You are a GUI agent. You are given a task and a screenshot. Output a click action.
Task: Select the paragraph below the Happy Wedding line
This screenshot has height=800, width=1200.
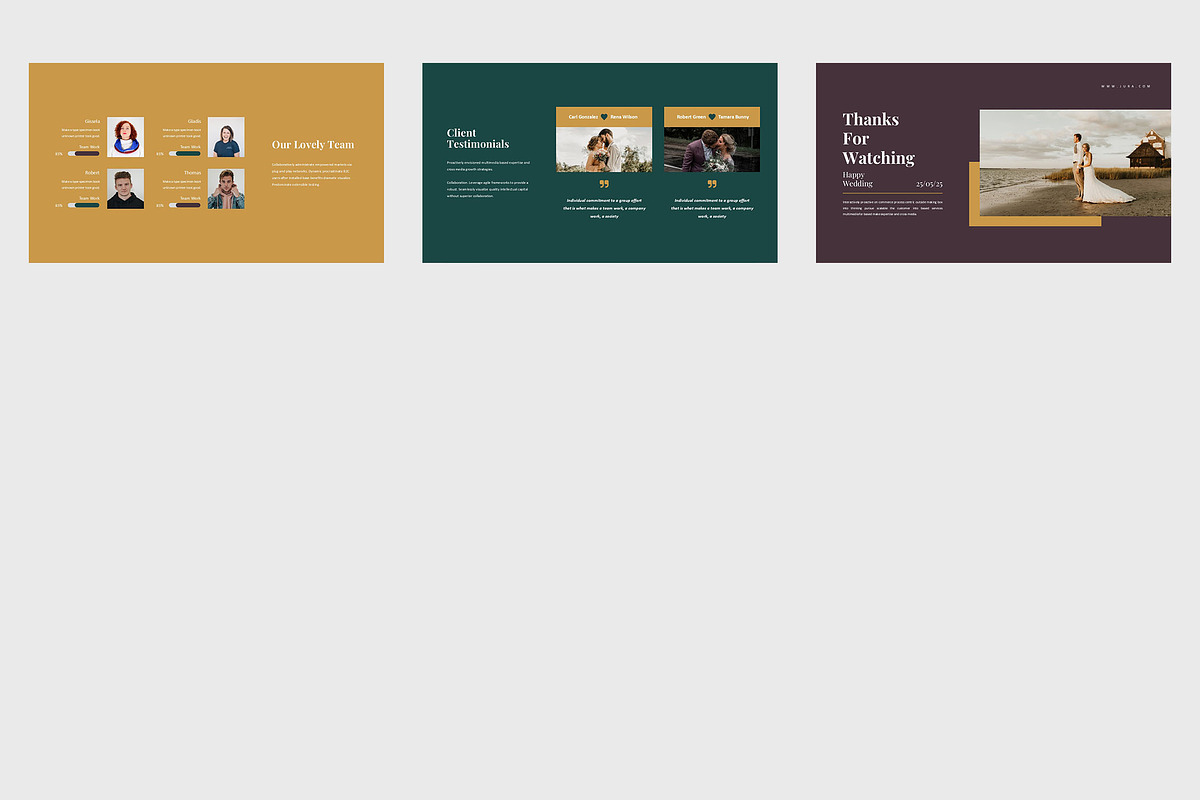[893, 208]
